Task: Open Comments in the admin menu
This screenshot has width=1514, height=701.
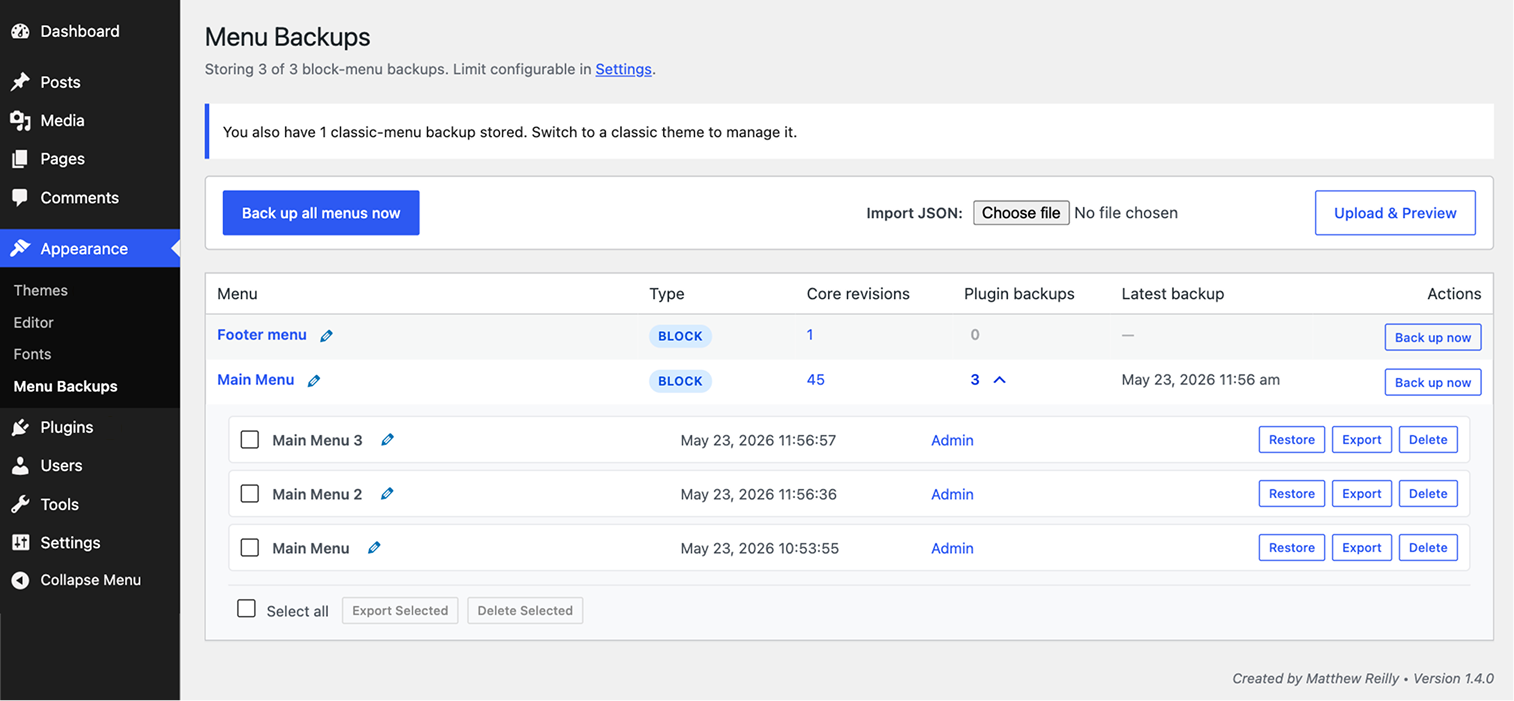Action: [79, 197]
